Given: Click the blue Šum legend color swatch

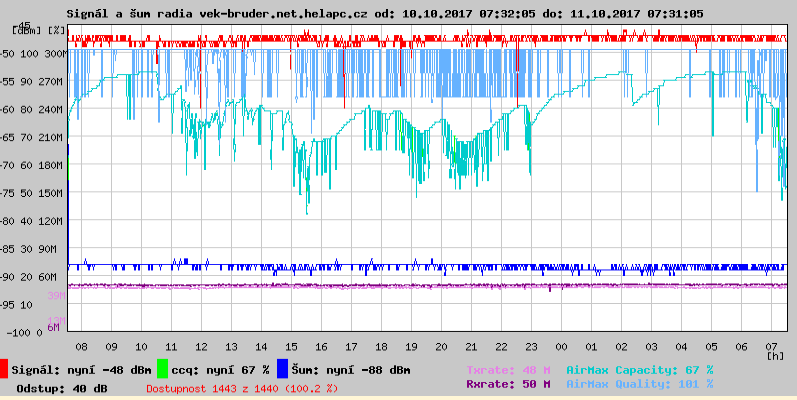Looking at the screenshot, I should [283, 369].
